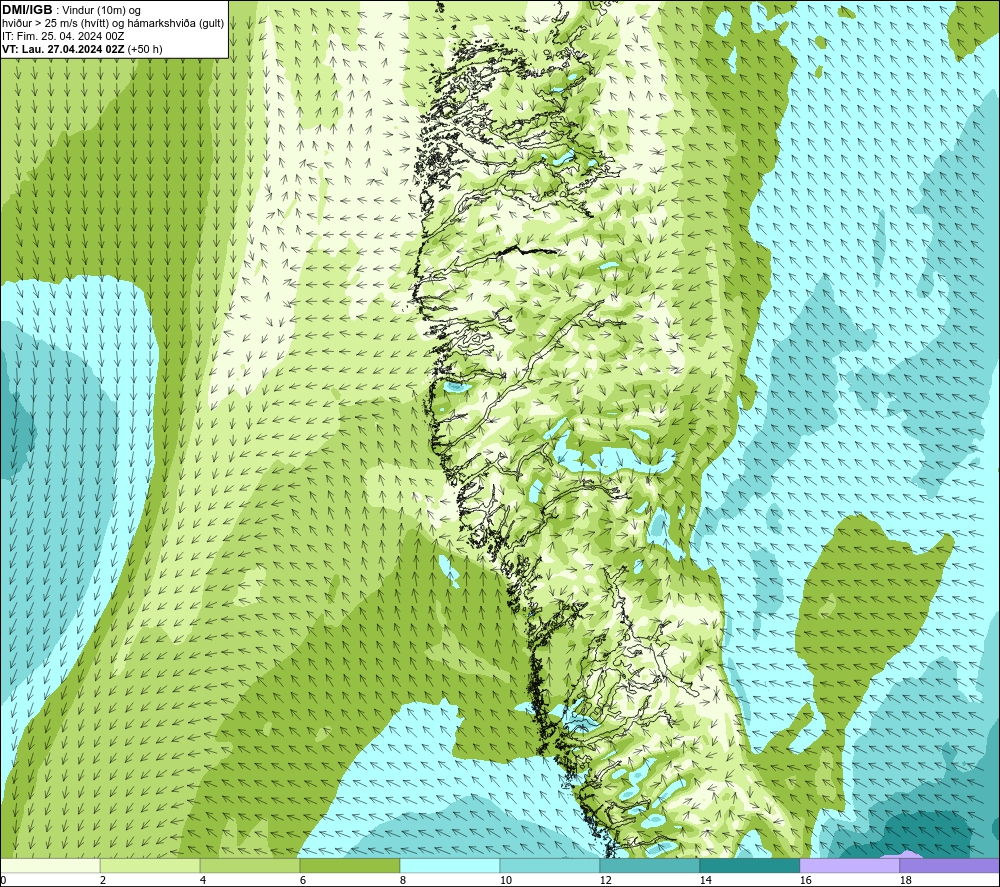Click the 4–6 m/s green legend swatch
Screen dimensions: 1000x887
coord(250,865)
